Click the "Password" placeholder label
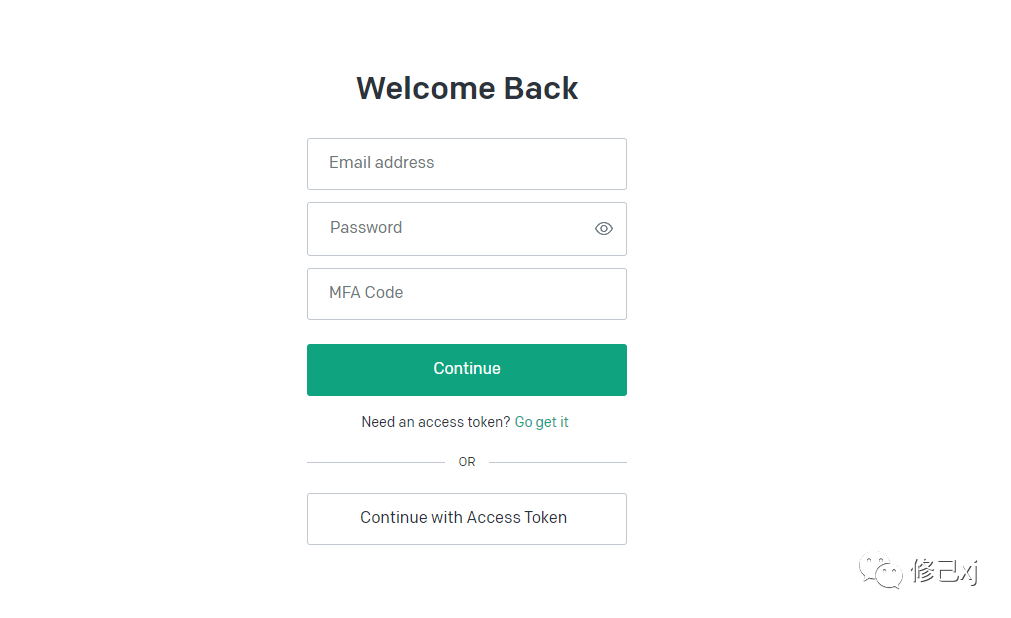The width and height of the screenshot is (1011, 618). pyautogui.click(x=366, y=228)
